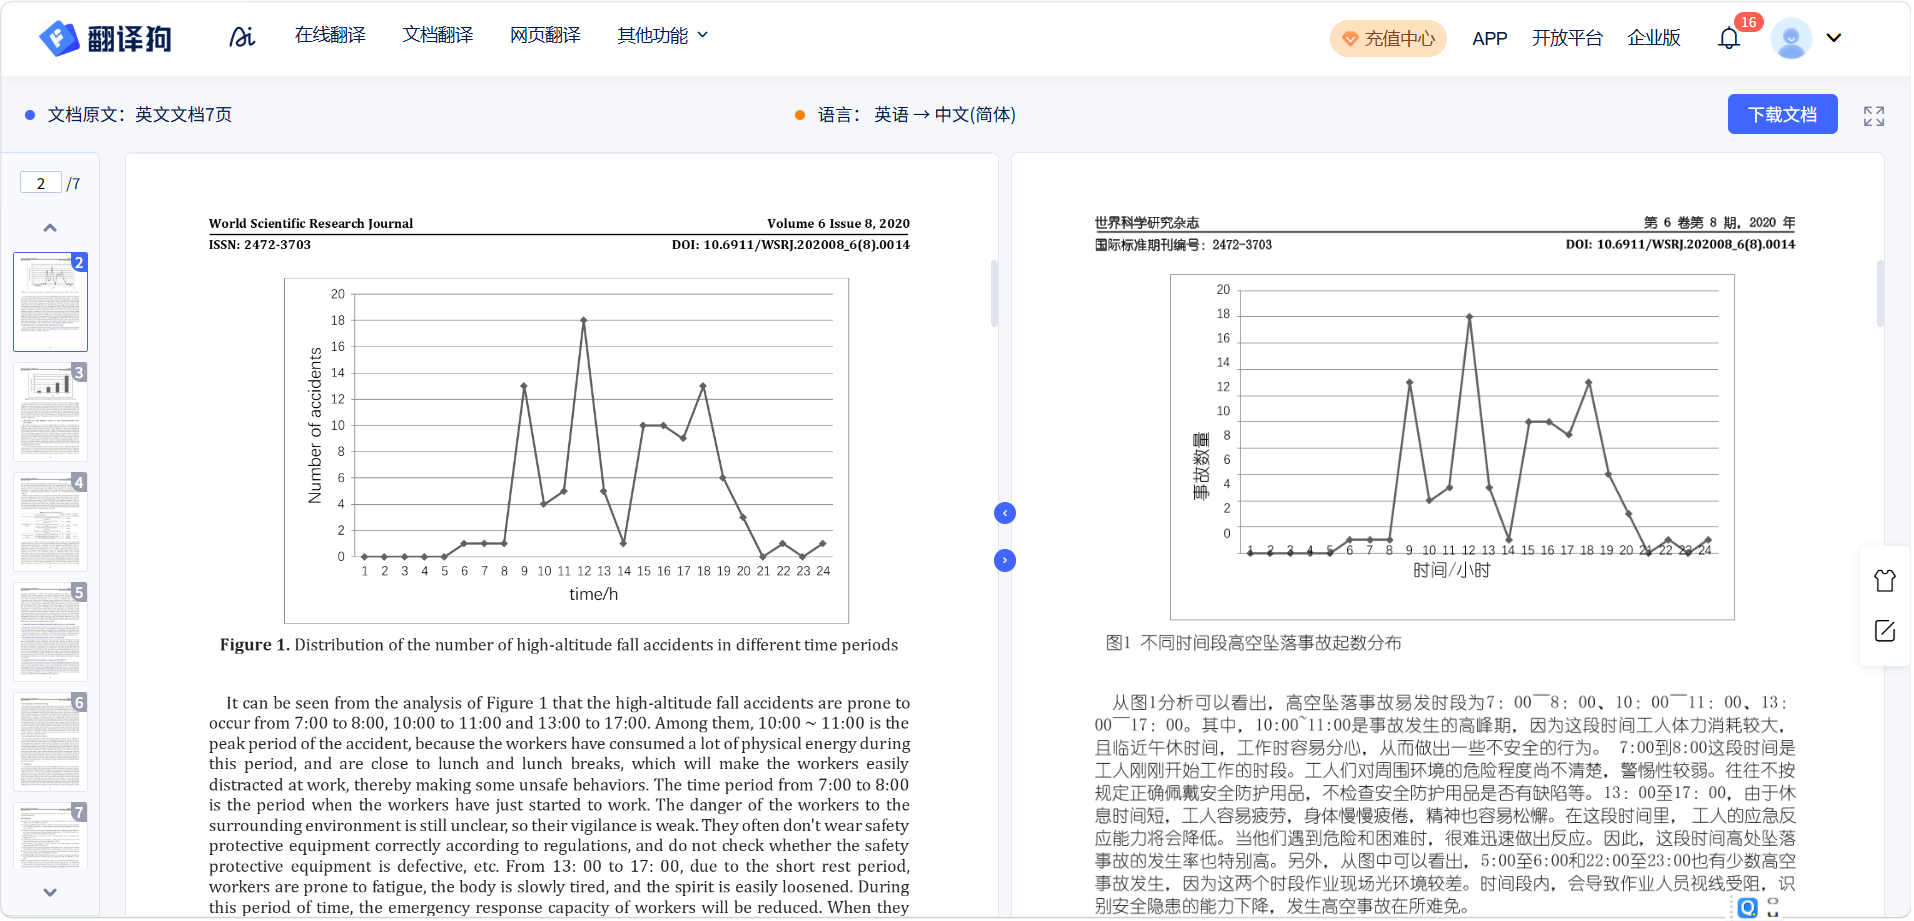Open the notification bell icon
This screenshot has width=1914, height=921.
click(x=1729, y=39)
